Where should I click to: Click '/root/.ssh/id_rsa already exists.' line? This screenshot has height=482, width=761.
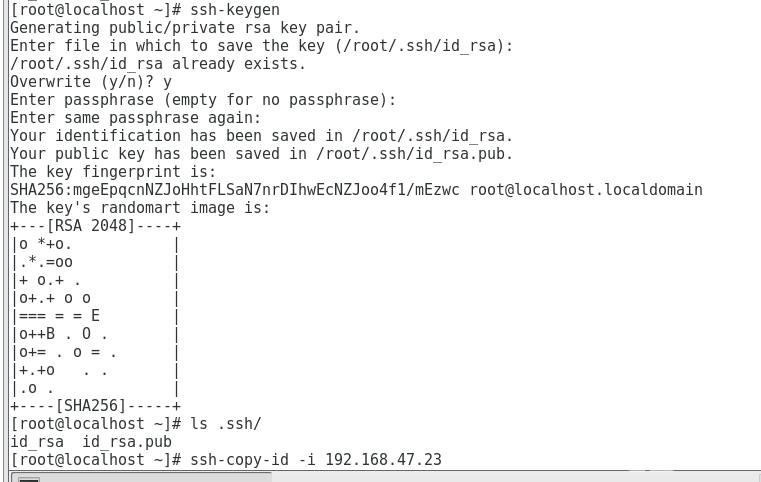pos(158,64)
